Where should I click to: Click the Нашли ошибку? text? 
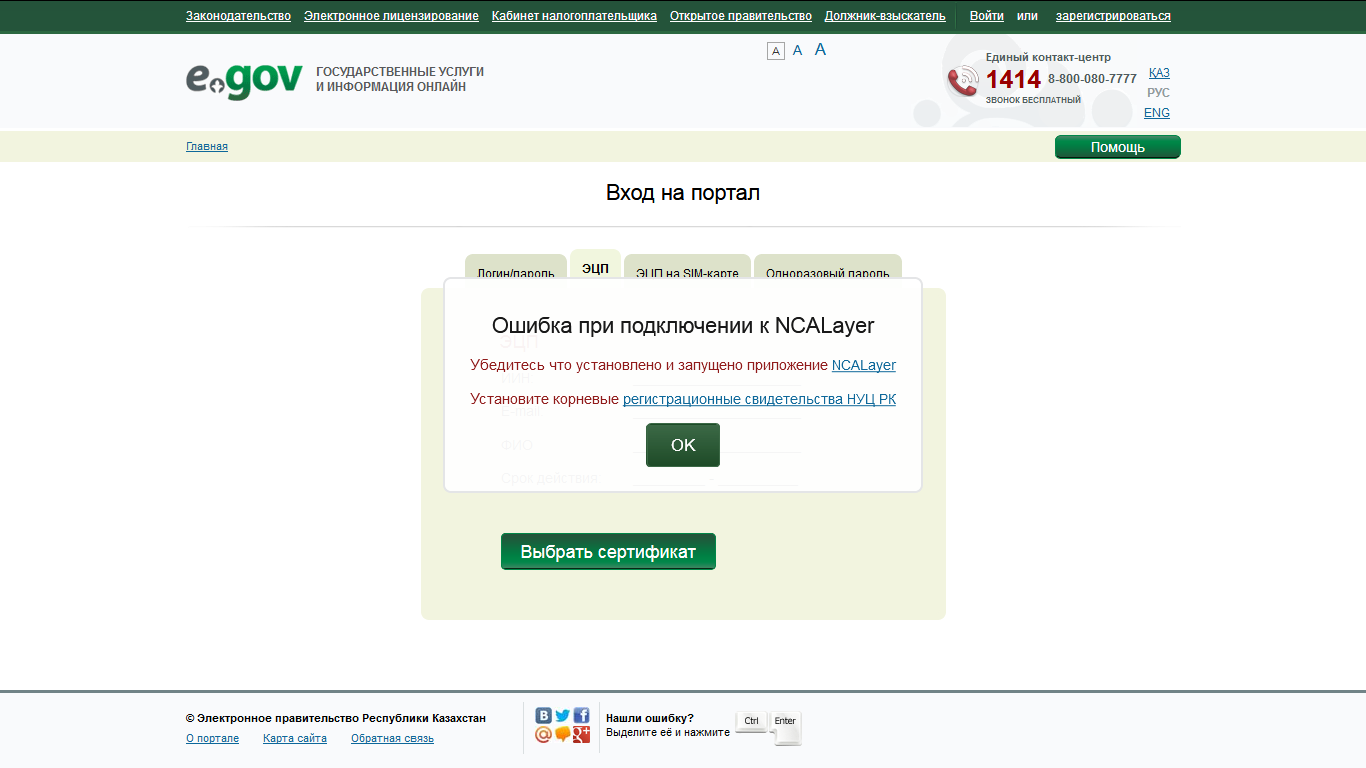650,718
